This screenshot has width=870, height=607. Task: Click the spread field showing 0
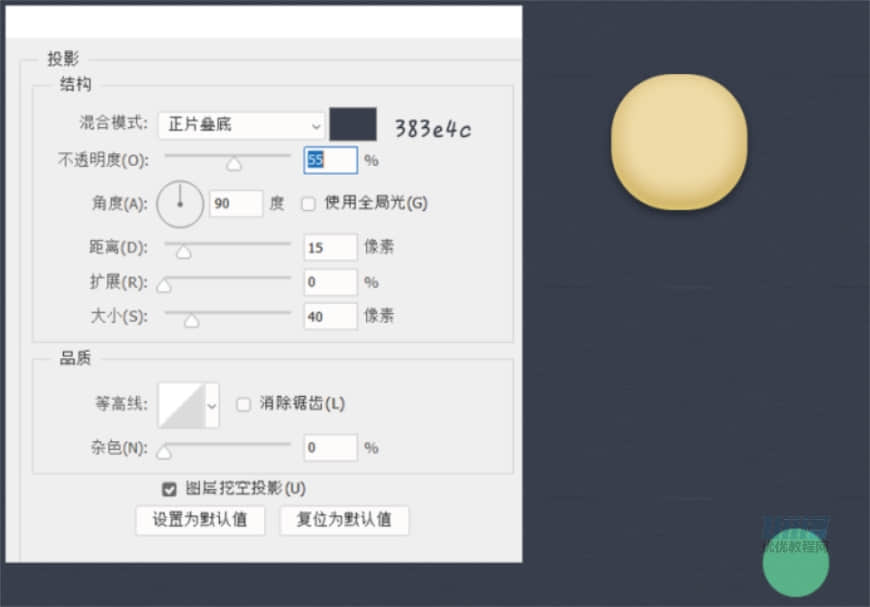click(x=330, y=282)
